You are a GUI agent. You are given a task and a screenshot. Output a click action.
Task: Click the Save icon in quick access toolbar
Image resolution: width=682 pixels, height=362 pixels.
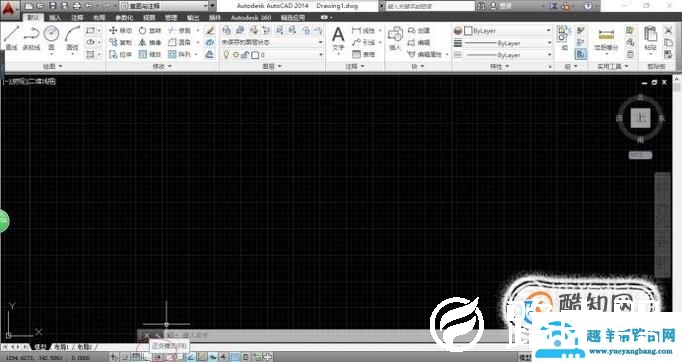(52, 6)
